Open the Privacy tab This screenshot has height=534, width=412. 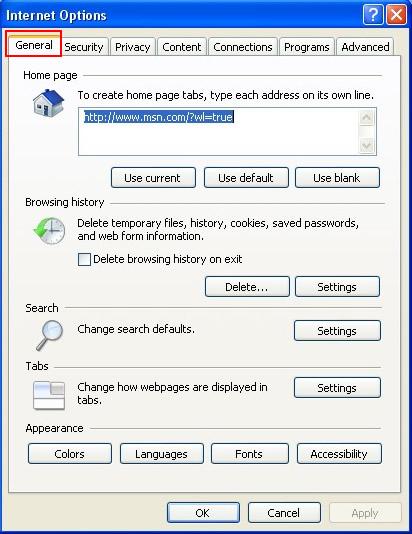point(132,47)
